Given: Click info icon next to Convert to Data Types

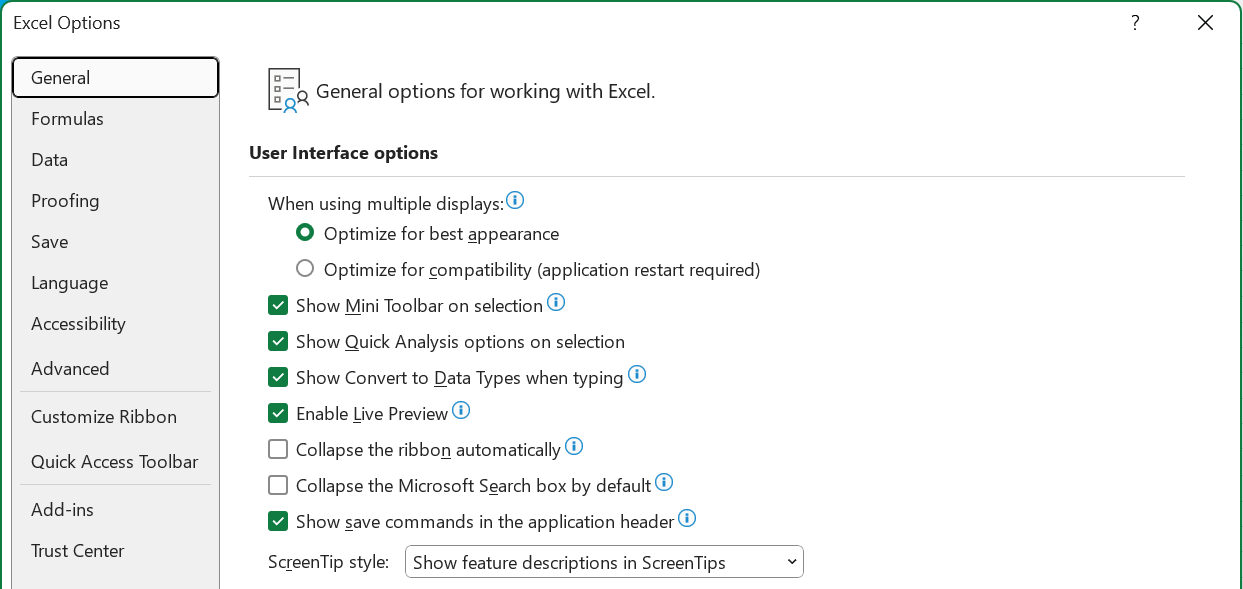Looking at the screenshot, I should point(637,375).
